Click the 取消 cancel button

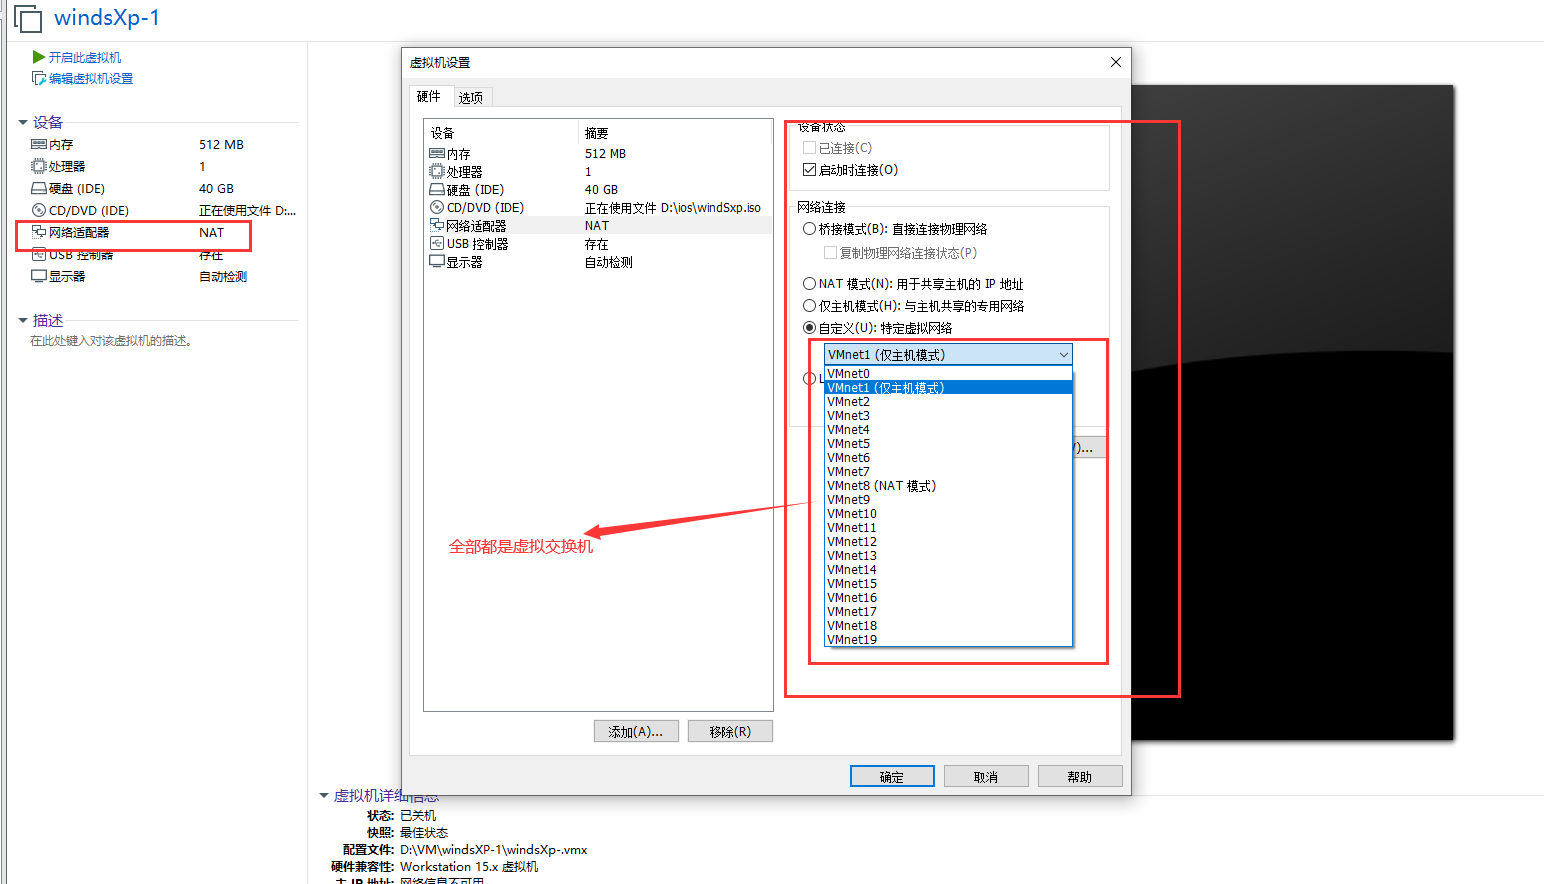click(x=986, y=776)
